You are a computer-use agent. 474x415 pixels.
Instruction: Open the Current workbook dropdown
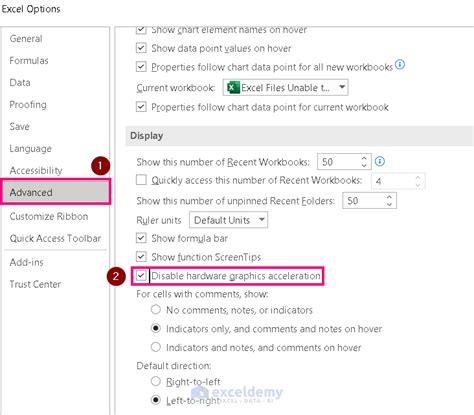[285, 88]
